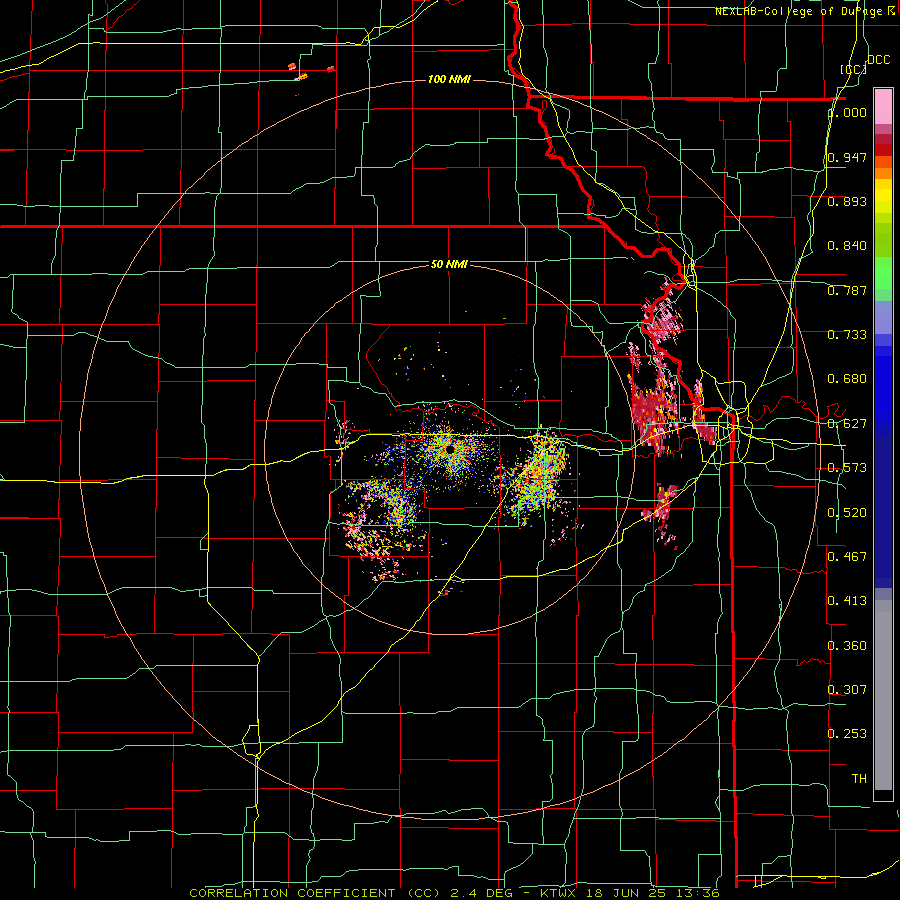The height and width of the screenshot is (900, 900).
Task: Click the gray bottom segment of the color bar
Action: tap(883, 695)
